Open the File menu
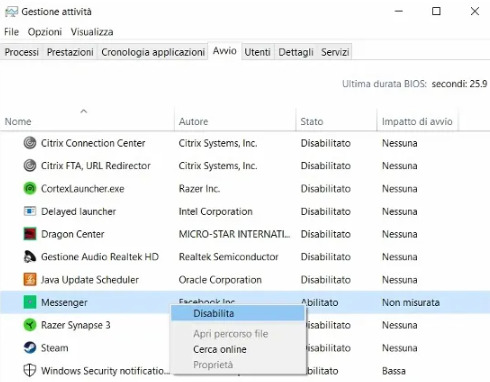The height and width of the screenshot is (382, 490). [11, 32]
